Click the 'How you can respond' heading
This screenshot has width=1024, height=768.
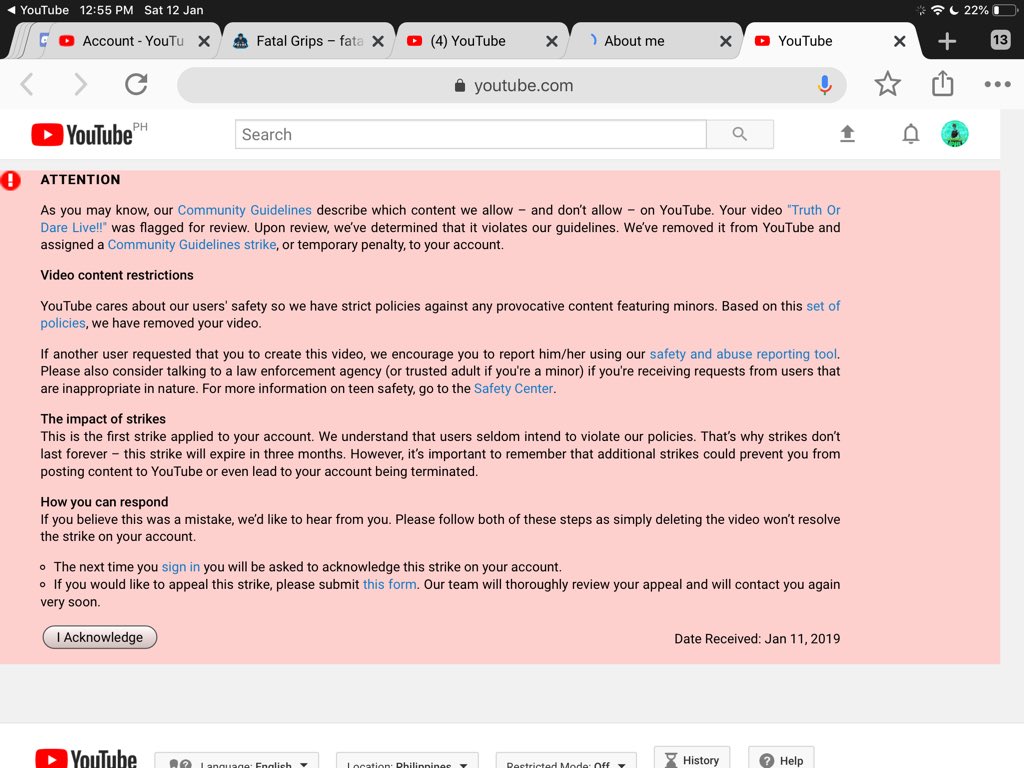104,502
